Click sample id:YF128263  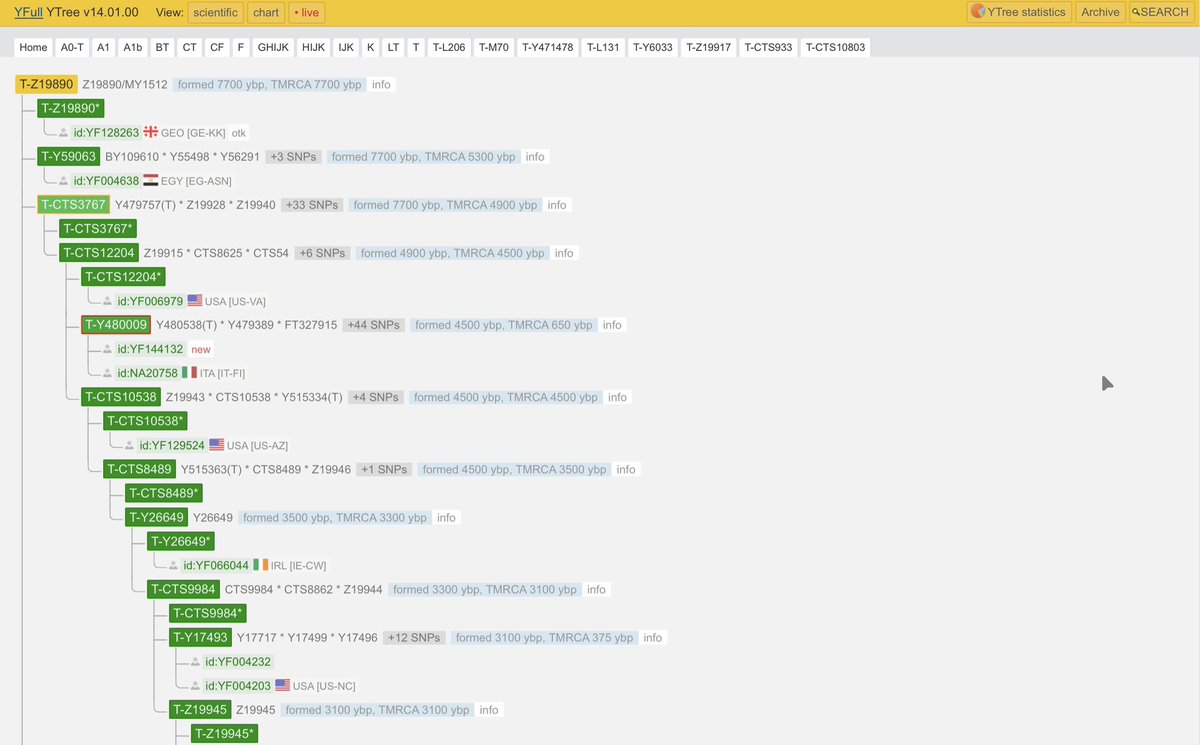pos(106,132)
